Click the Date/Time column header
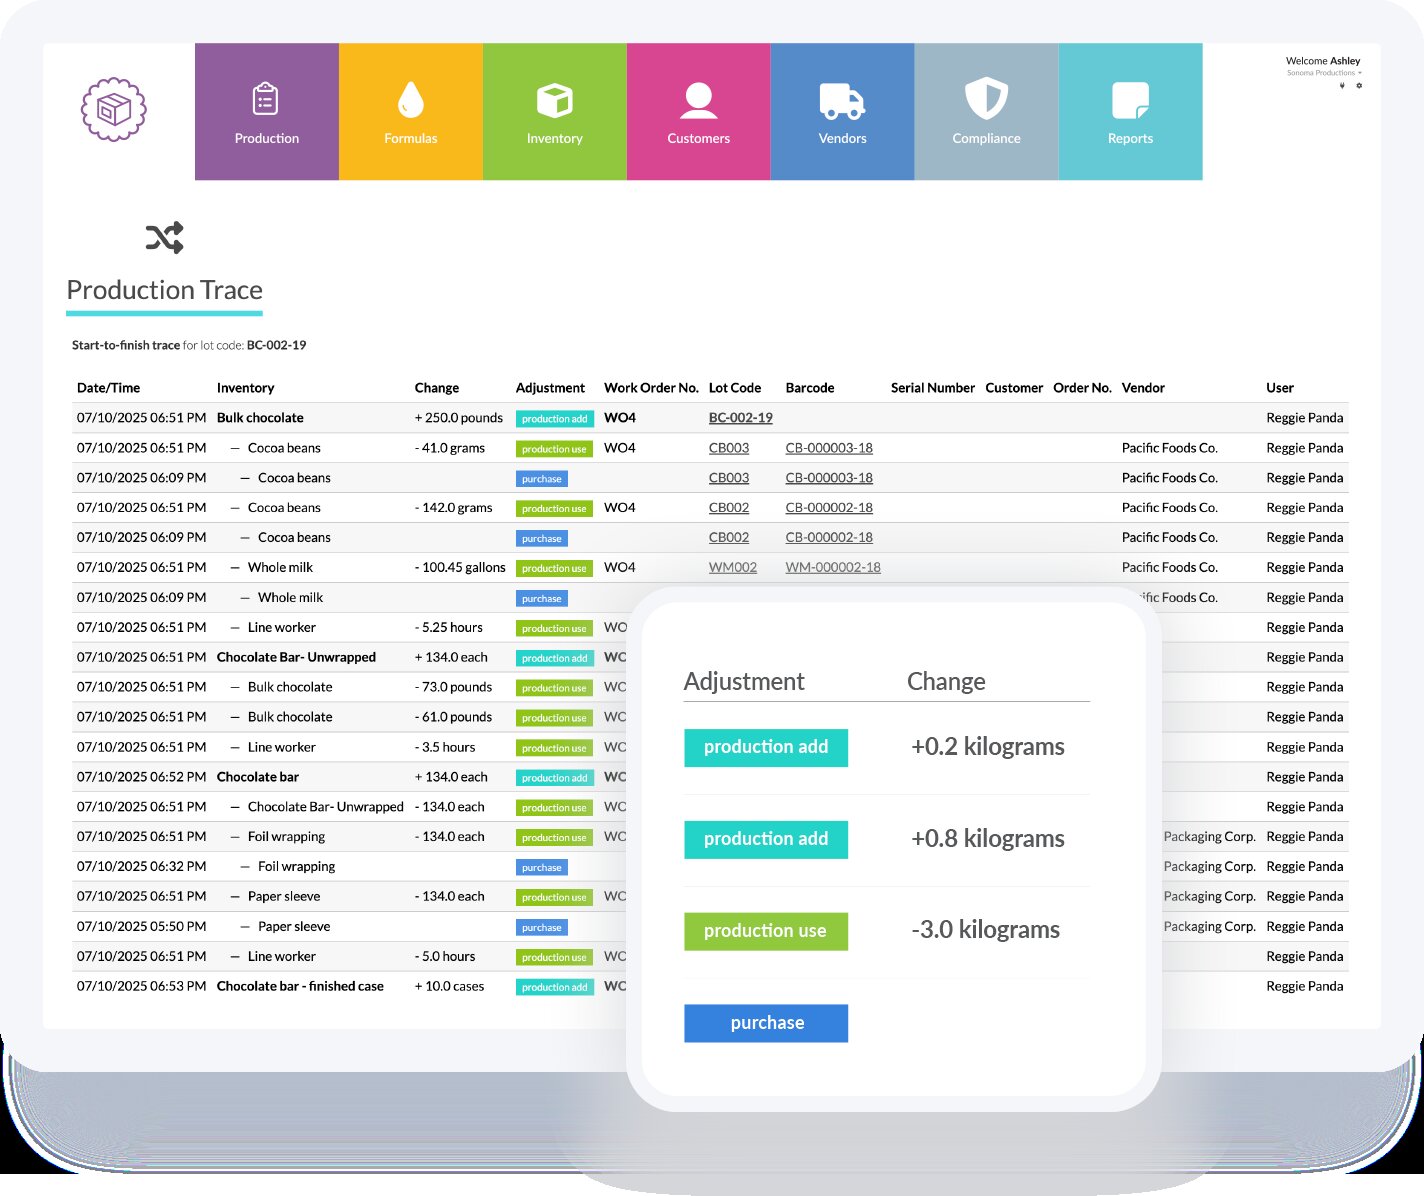 point(108,388)
